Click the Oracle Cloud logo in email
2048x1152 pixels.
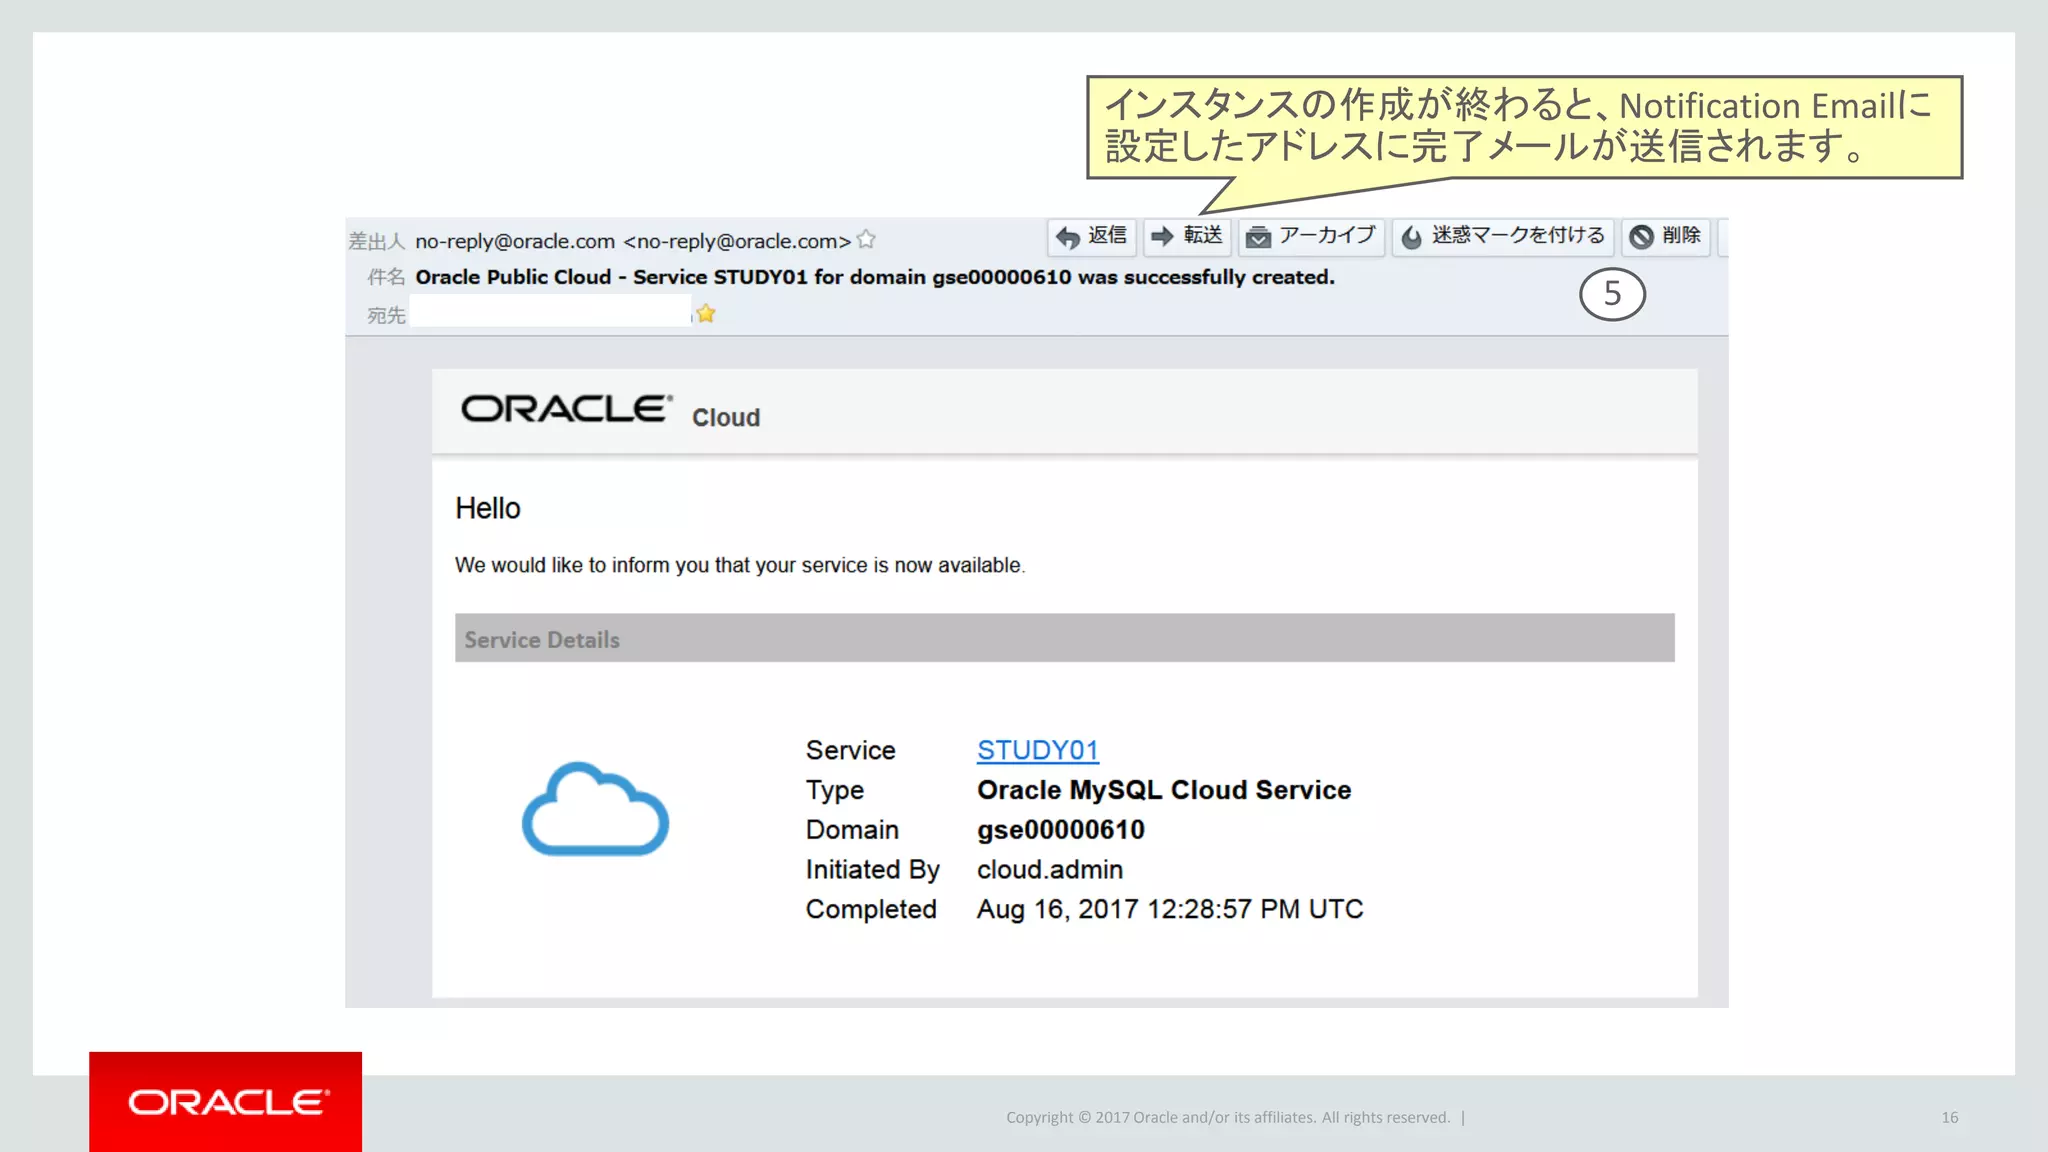(x=610, y=411)
